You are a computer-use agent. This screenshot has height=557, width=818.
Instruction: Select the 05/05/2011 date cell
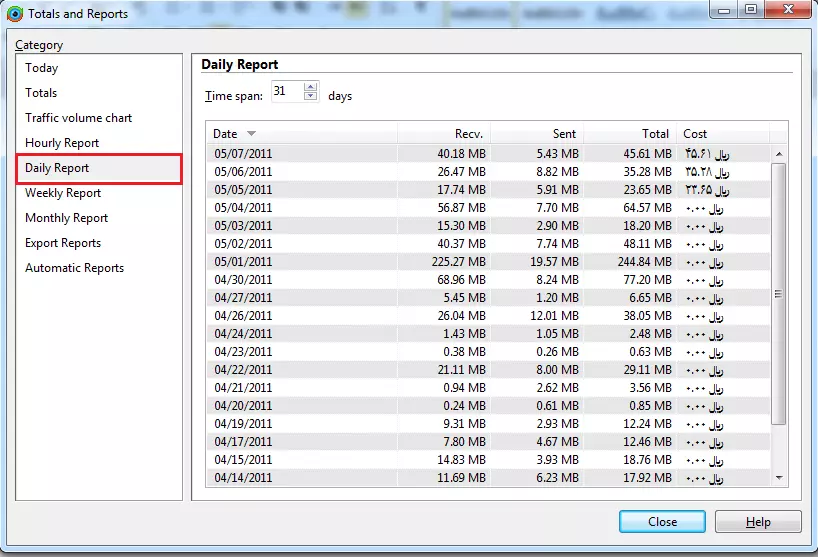tap(243, 190)
